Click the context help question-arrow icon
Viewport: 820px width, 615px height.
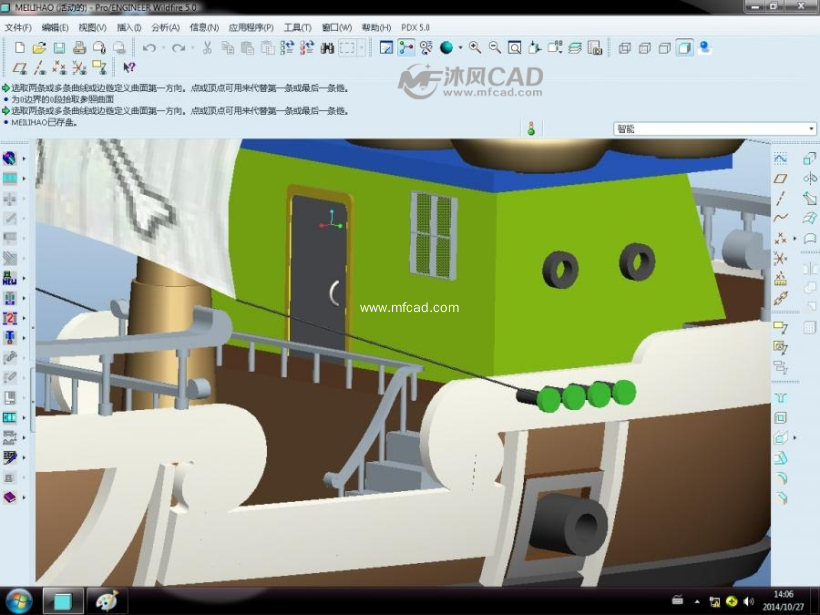pyautogui.click(x=128, y=68)
